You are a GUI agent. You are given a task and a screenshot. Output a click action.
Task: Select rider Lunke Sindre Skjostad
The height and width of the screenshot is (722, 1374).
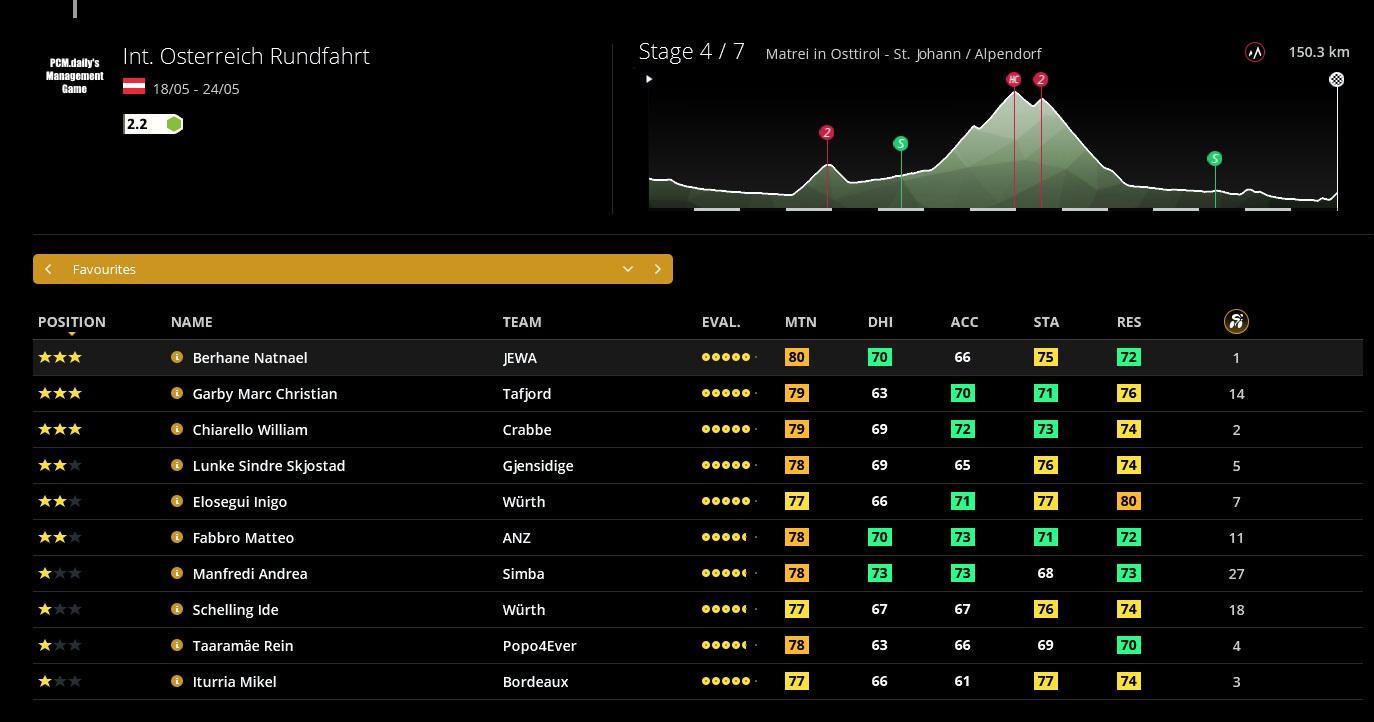pos(268,466)
